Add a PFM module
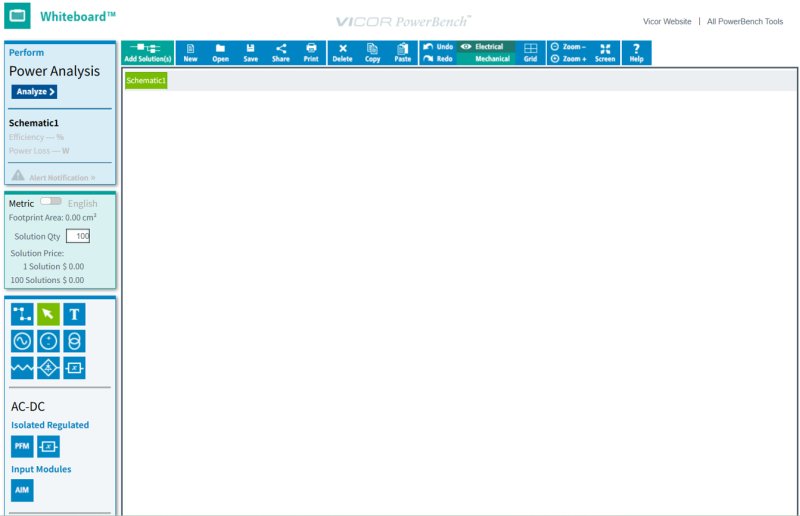Screen dimensions: 800x516 [22, 447]
